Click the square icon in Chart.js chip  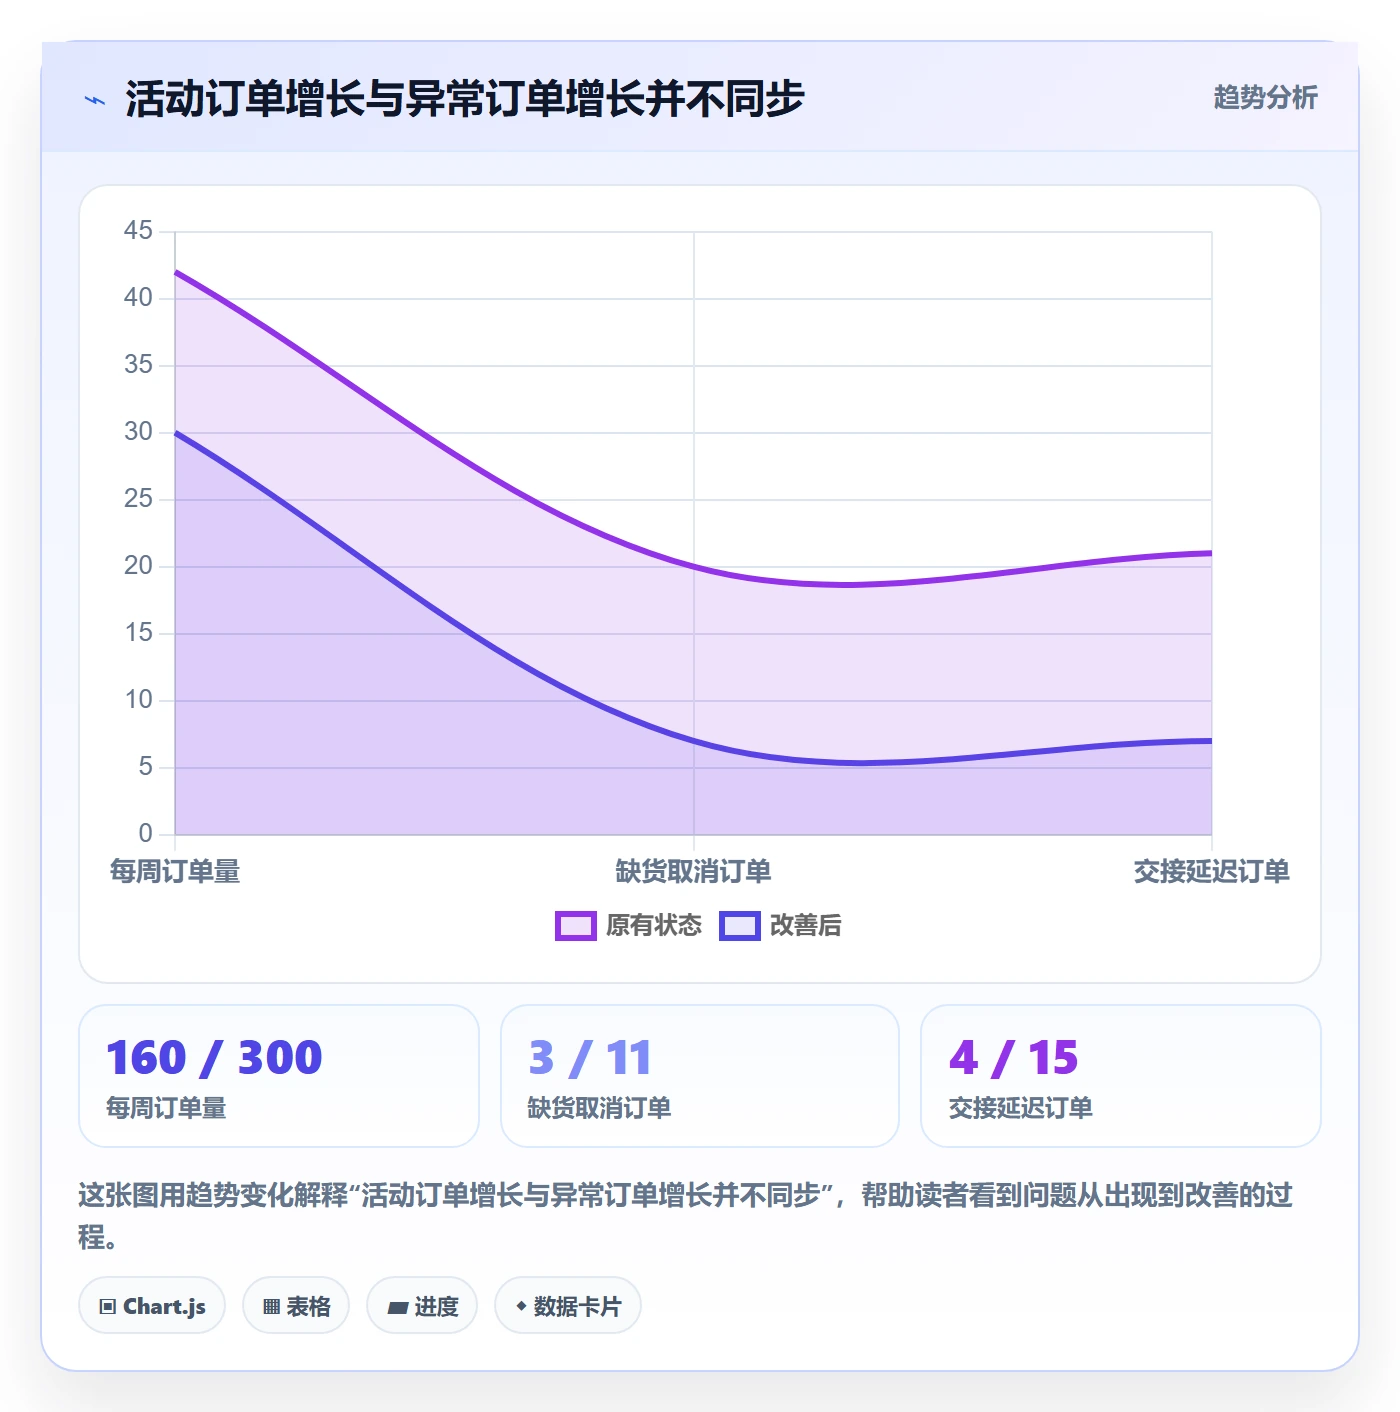pos(108,1306)
